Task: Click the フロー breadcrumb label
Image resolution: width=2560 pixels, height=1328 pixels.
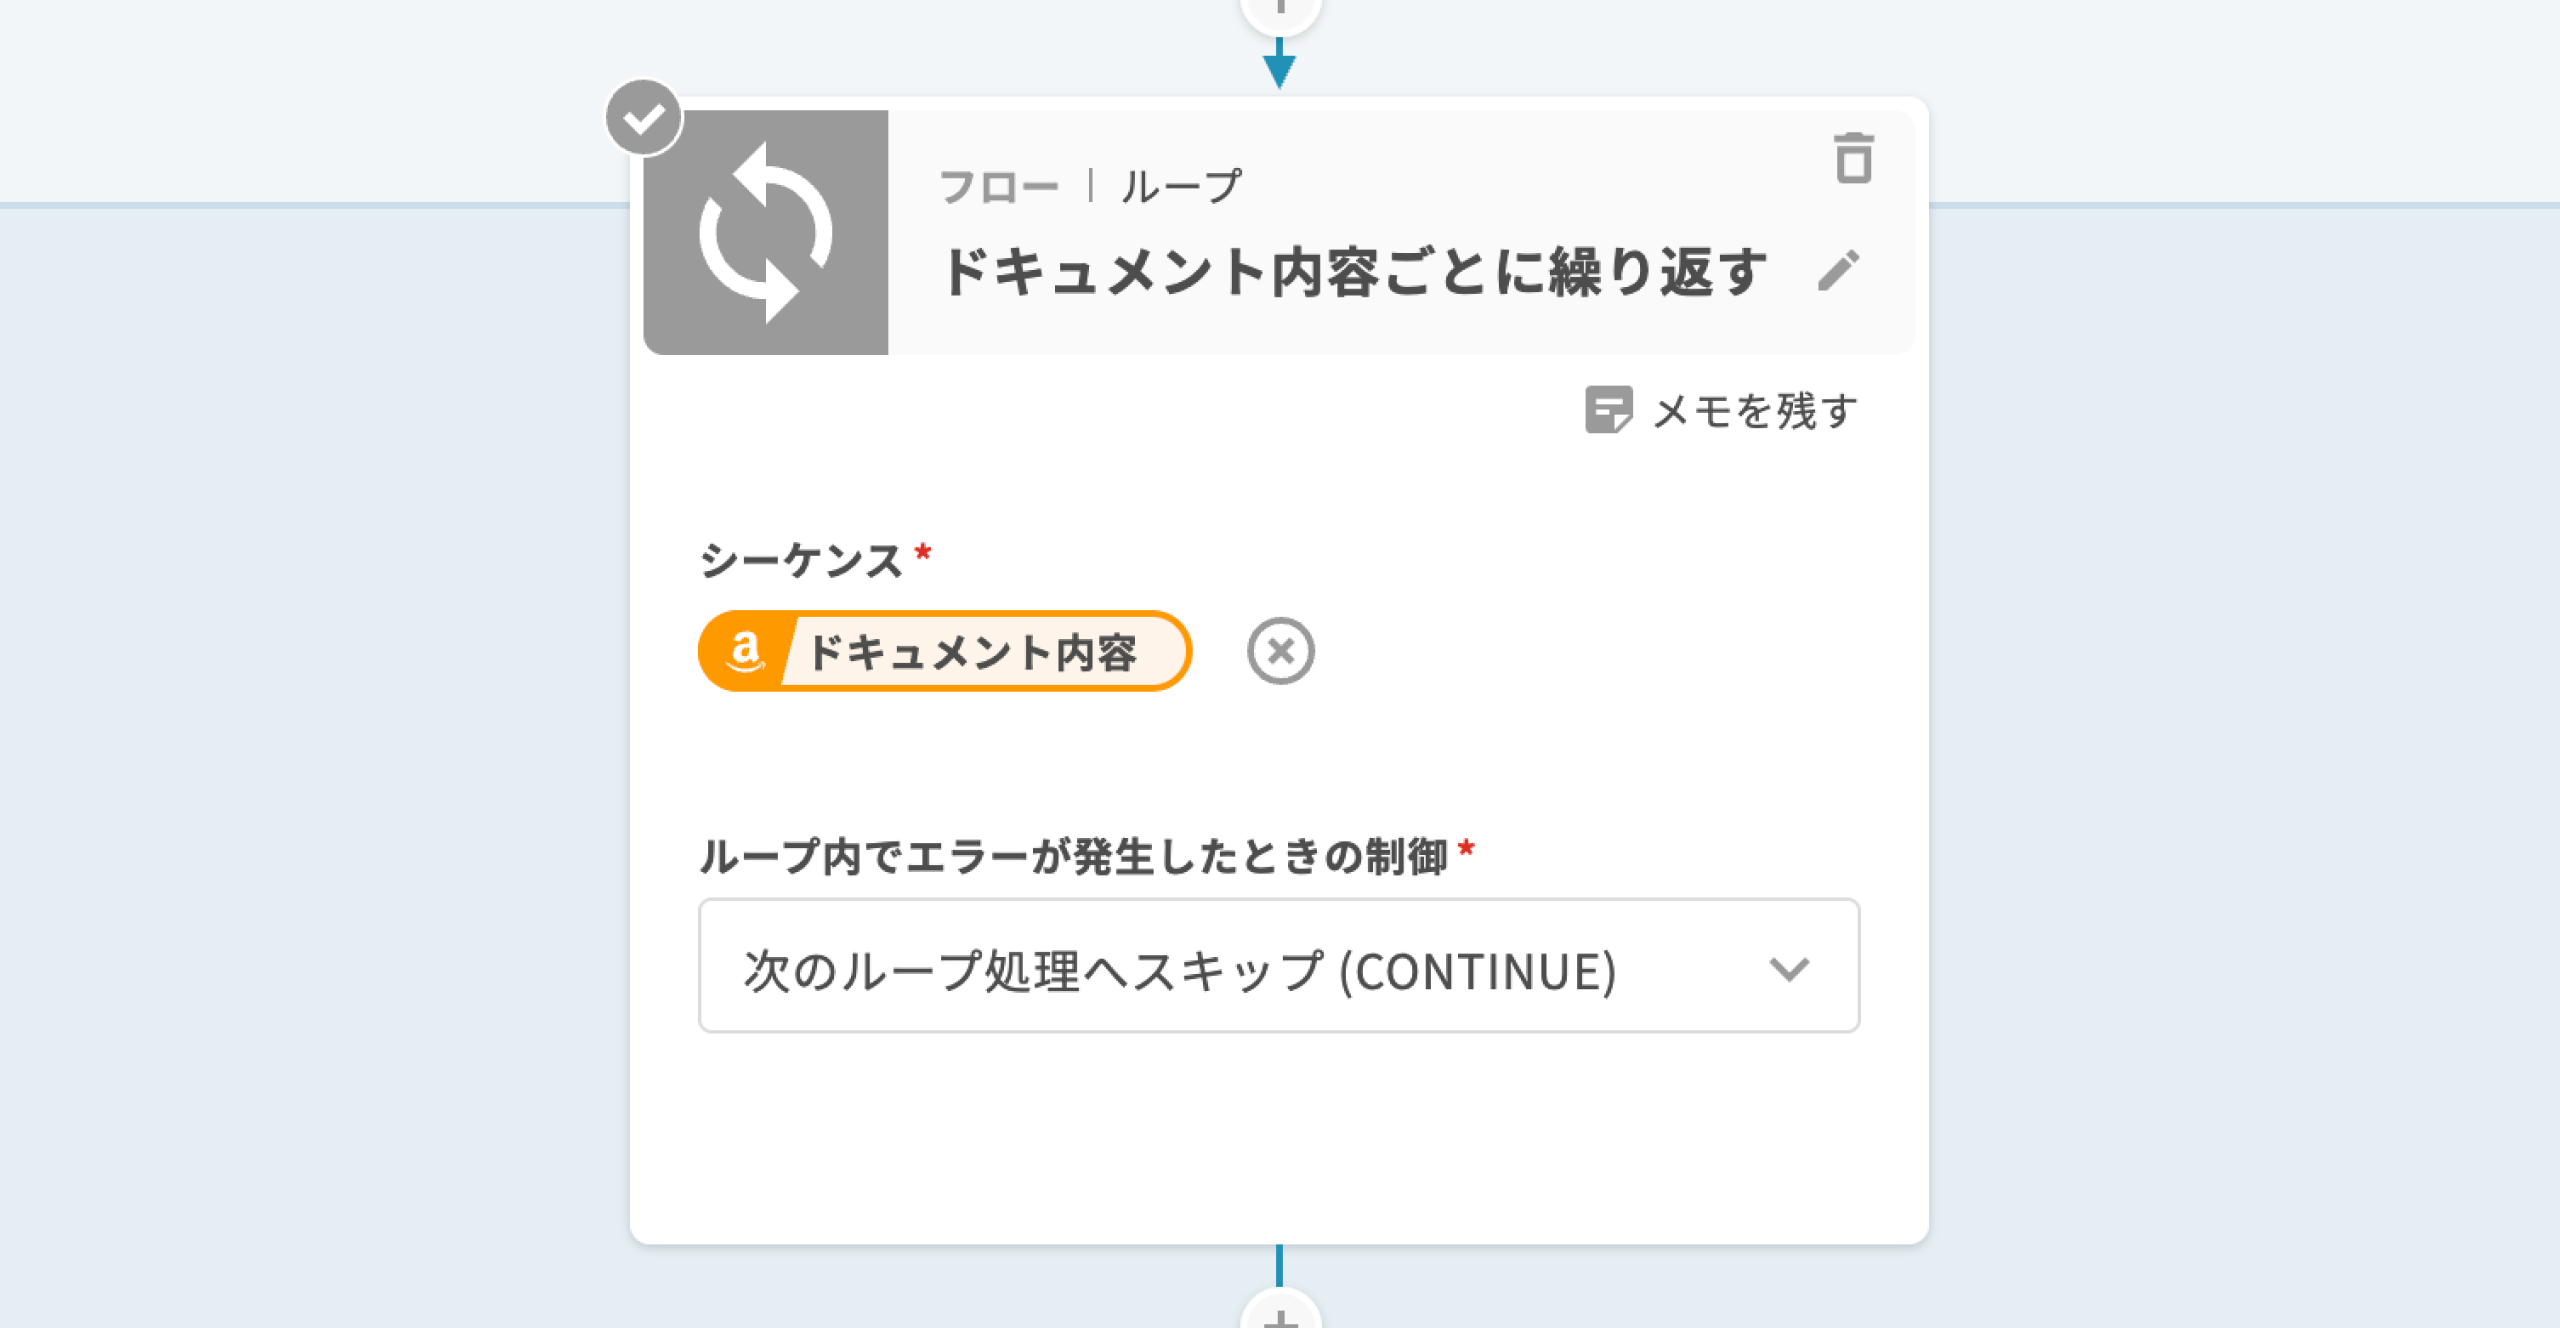Action: tap(998, 187)
